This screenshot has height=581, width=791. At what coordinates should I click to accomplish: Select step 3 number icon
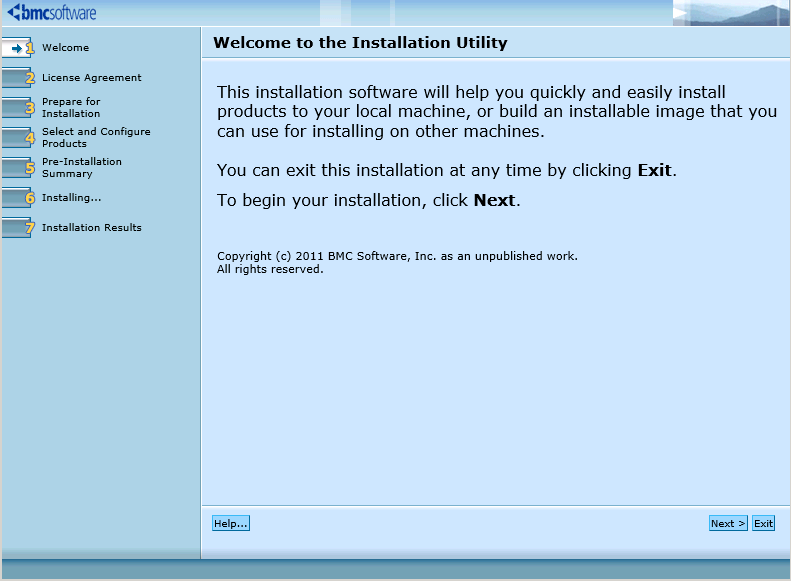(30, 107)
